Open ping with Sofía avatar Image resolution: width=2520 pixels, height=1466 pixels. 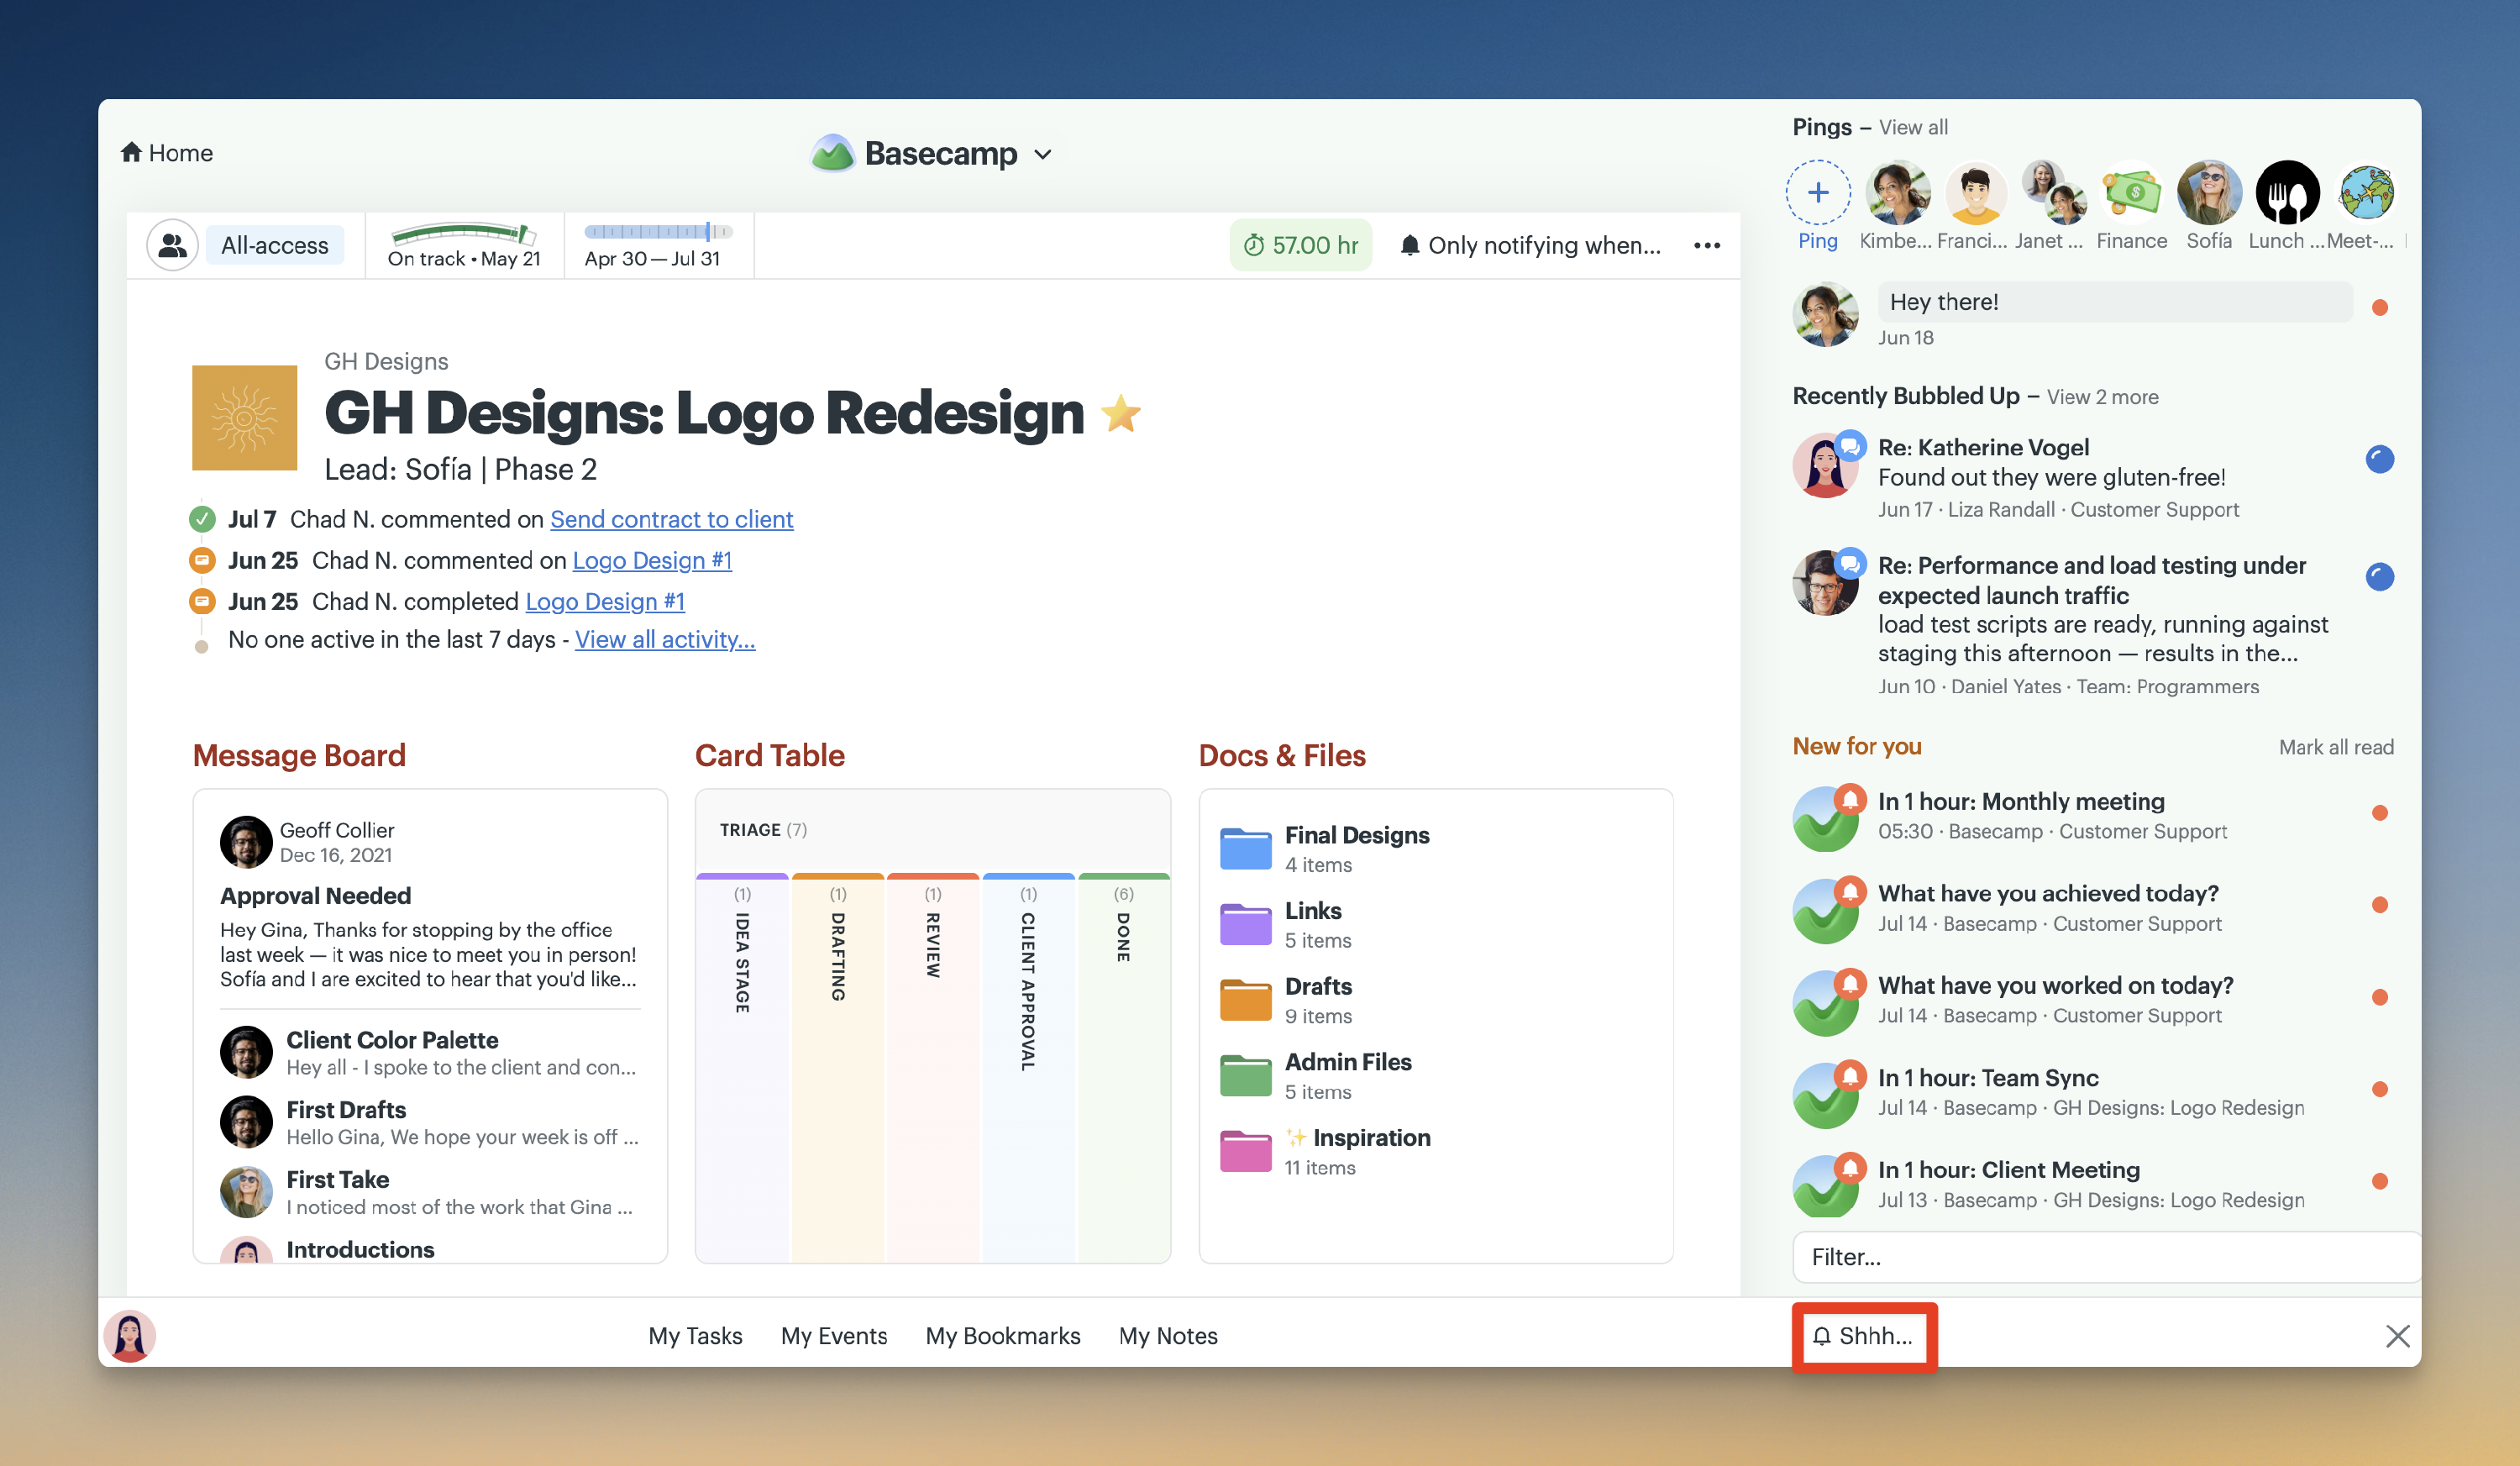tap(2209, 192)
